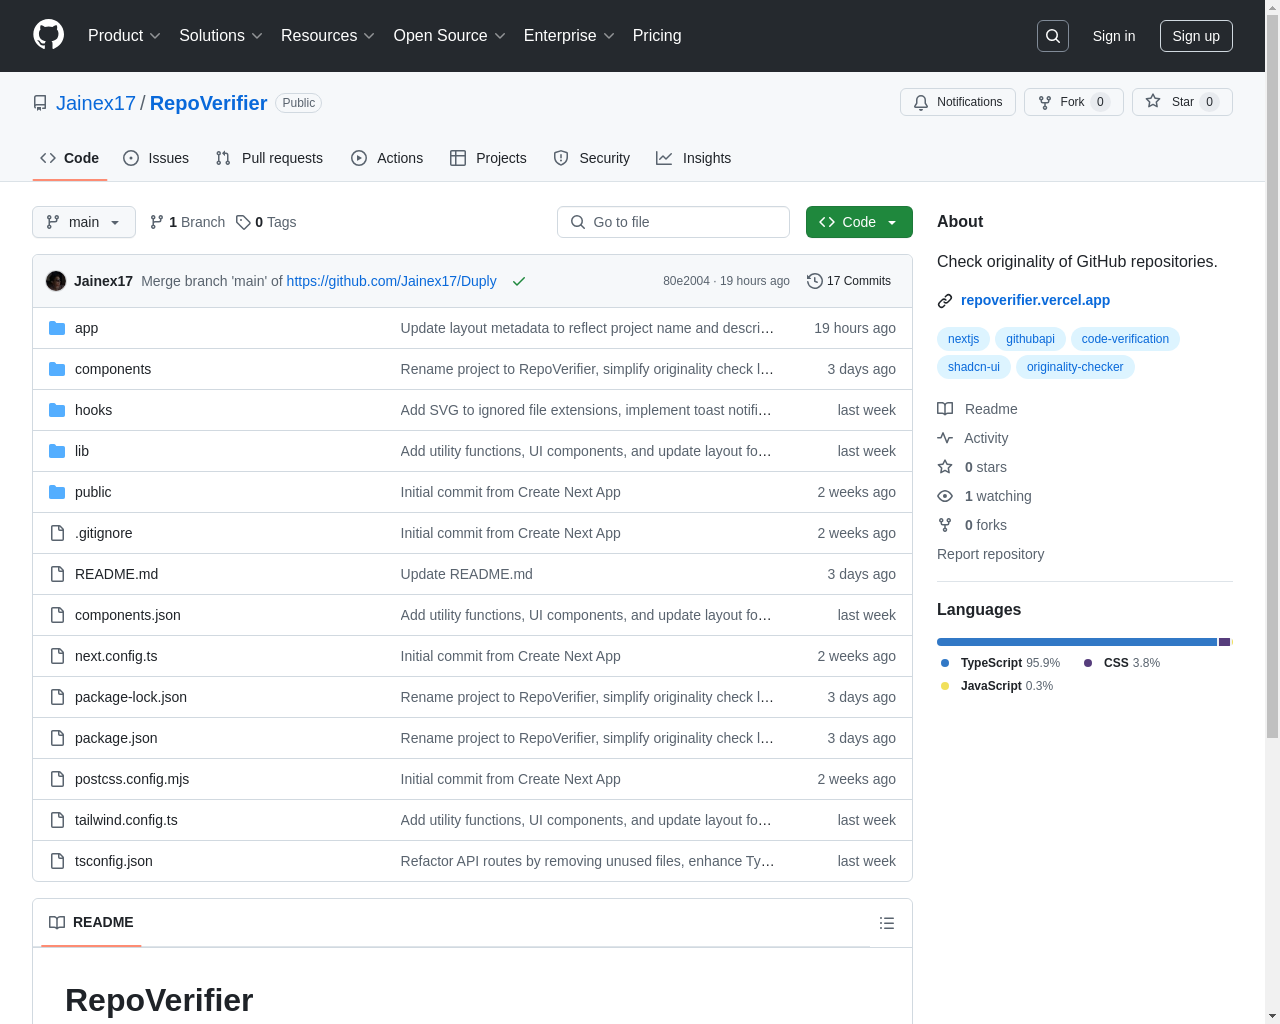The width and height of the screenshot is (1280, 1024).
Task: Click the search magnifier icon button
Action: (x=1053, y=36)
